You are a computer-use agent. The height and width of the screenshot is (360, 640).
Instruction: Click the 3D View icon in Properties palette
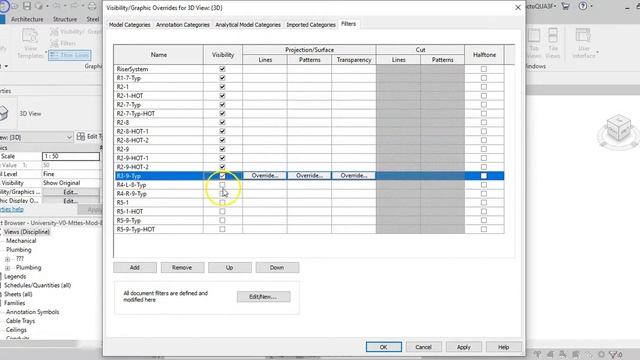click(4, 113)
